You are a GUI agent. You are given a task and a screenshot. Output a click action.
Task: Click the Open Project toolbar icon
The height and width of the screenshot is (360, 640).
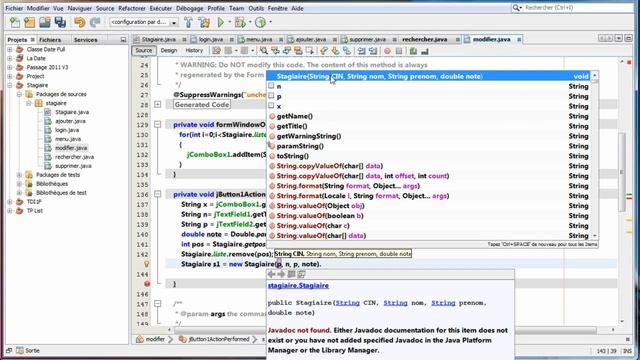(45, 22)
